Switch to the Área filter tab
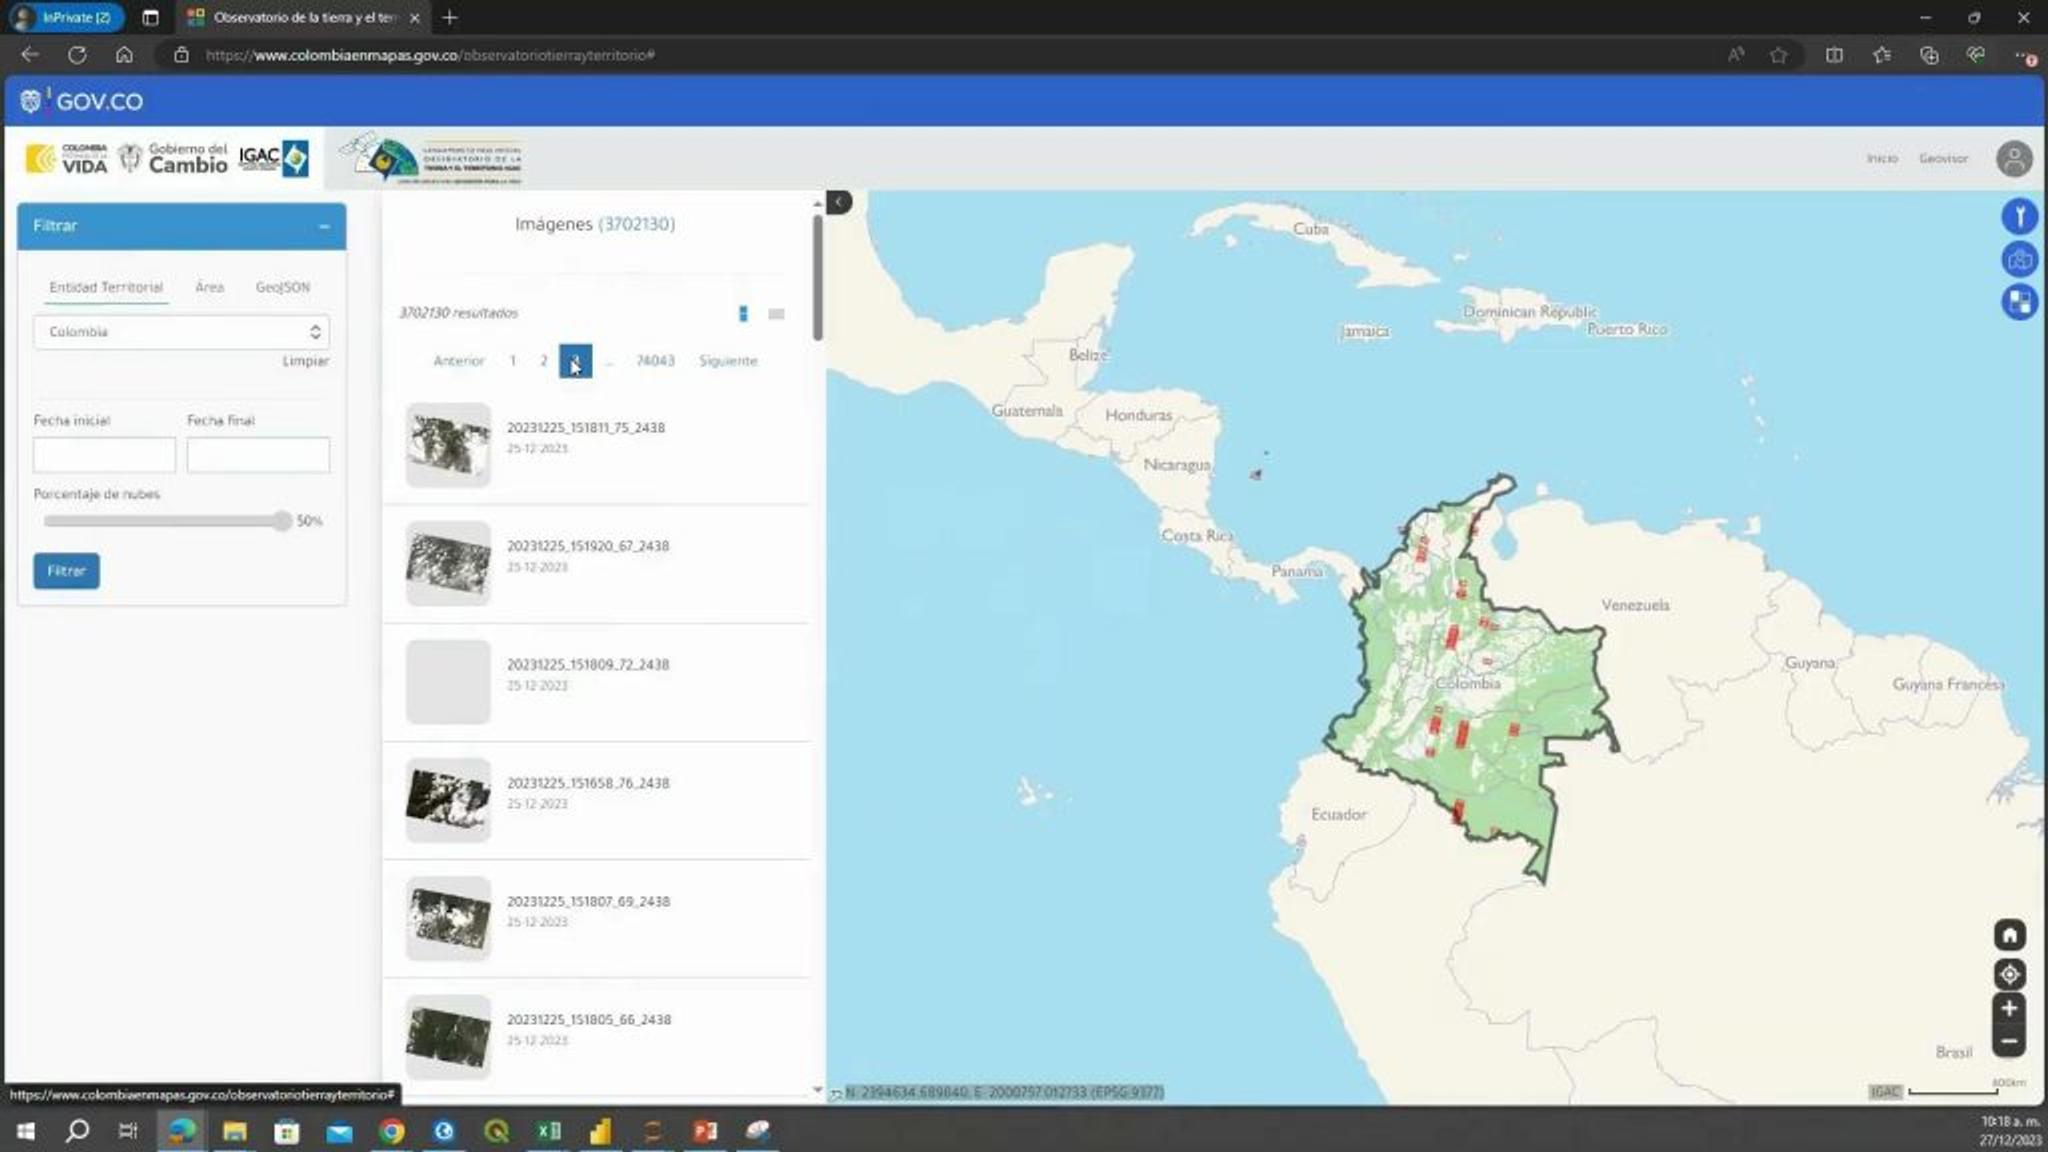Screen dimensions: 2048x1152 click(209, 287)
